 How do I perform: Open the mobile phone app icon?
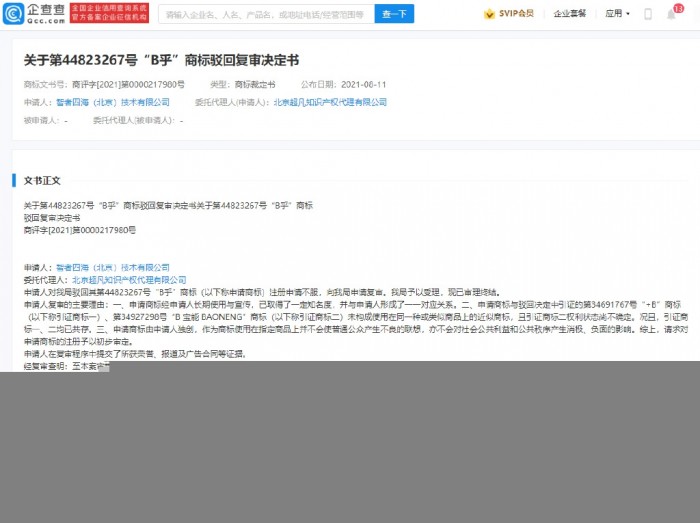(648, 14)
